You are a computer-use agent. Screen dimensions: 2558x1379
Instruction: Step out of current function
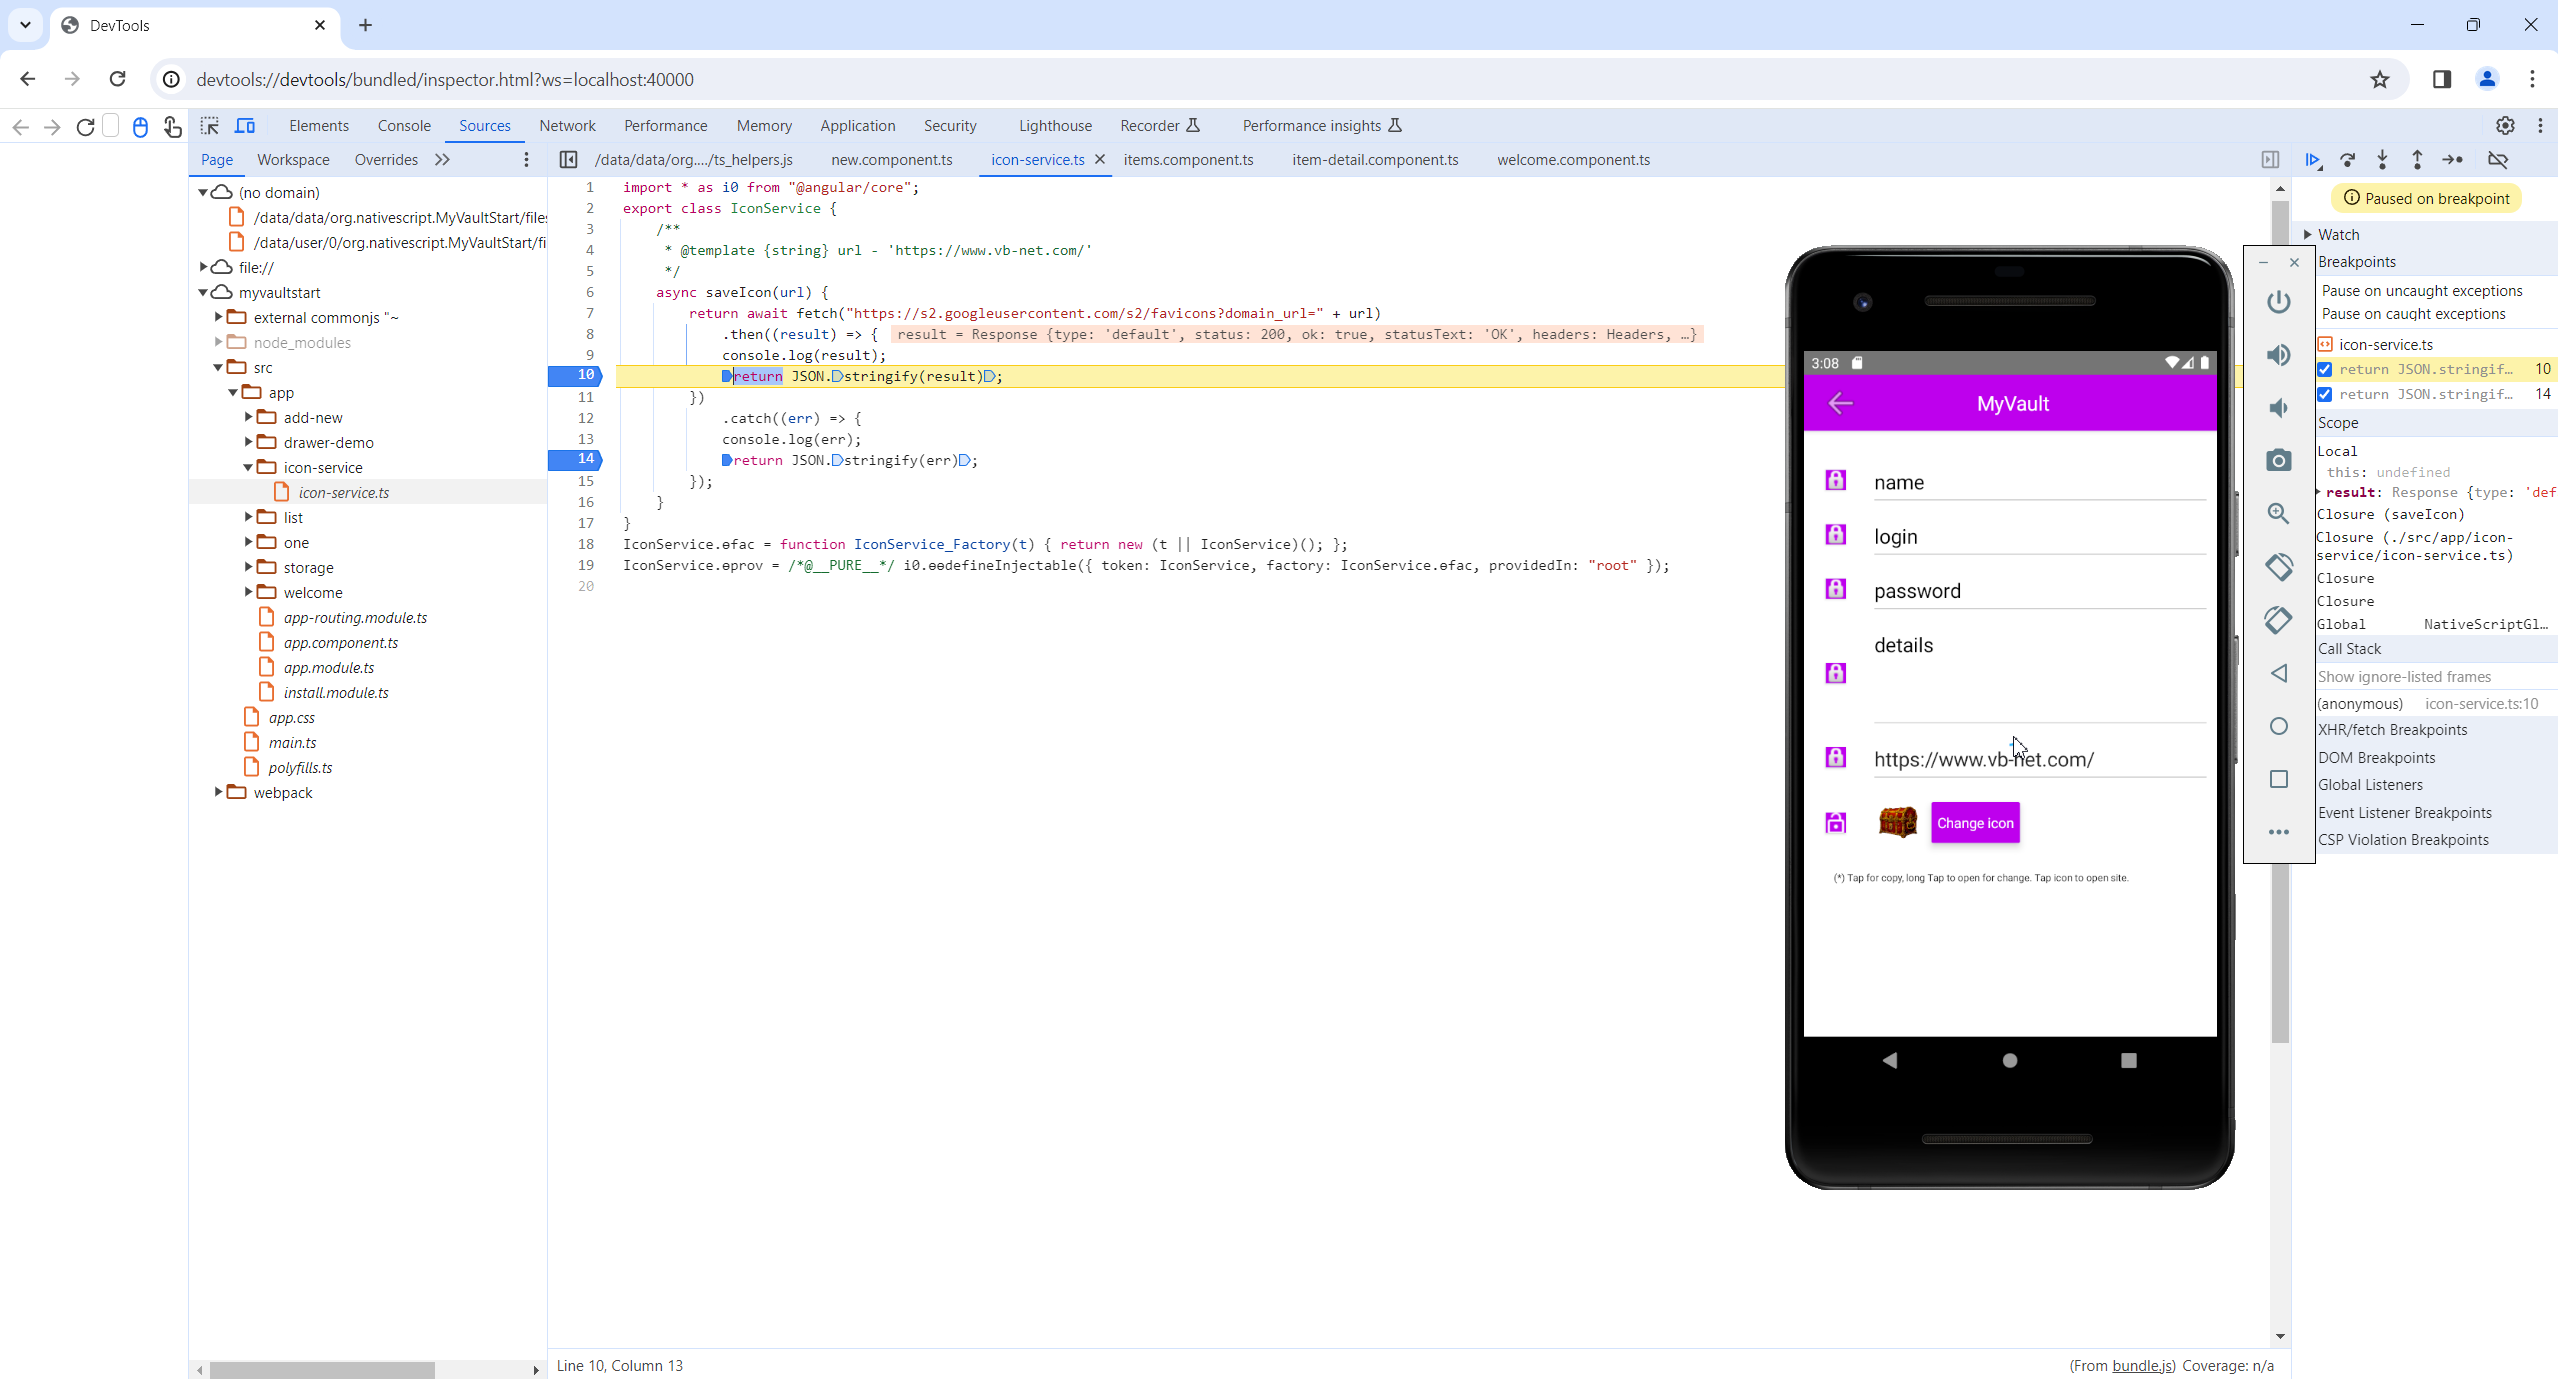point(2417,160)
